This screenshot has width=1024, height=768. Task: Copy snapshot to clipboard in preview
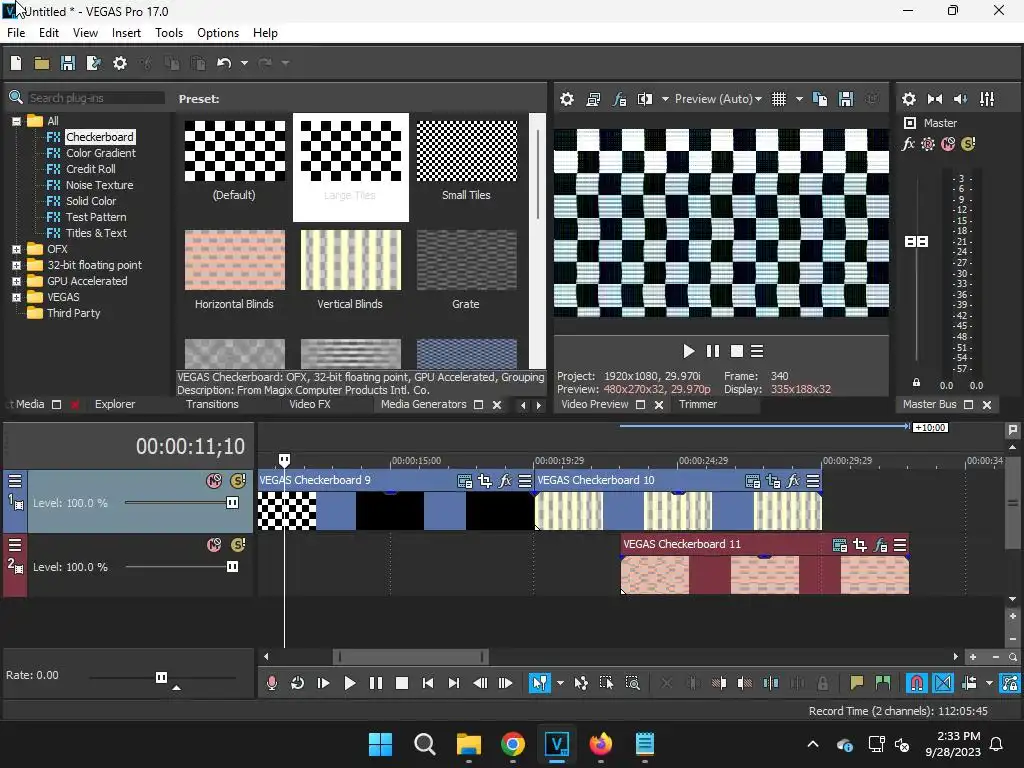tap(820, 99)
